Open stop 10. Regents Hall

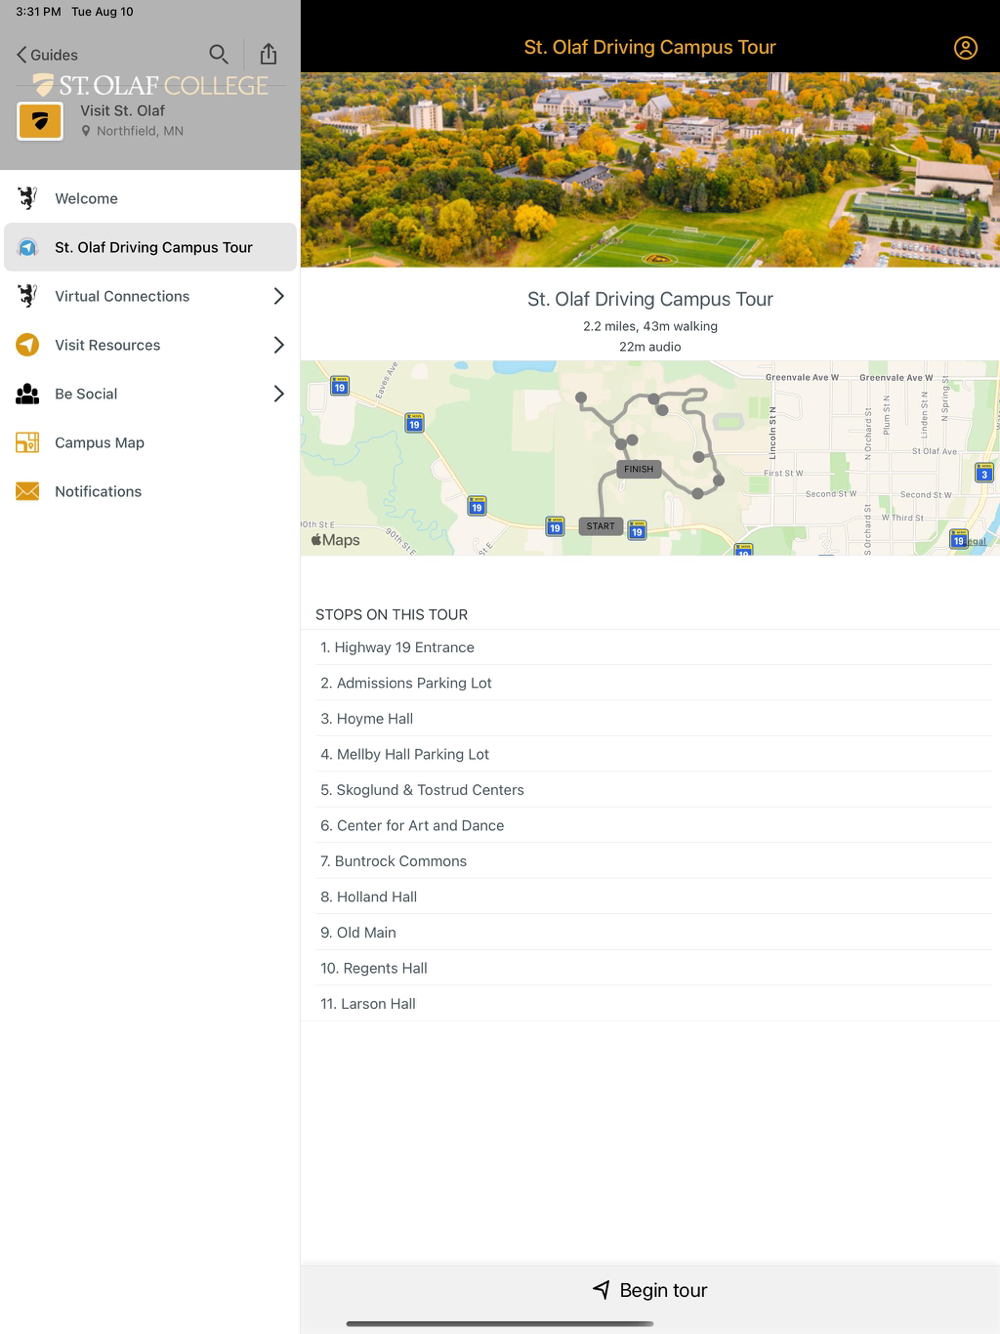(x=650, y=968)
